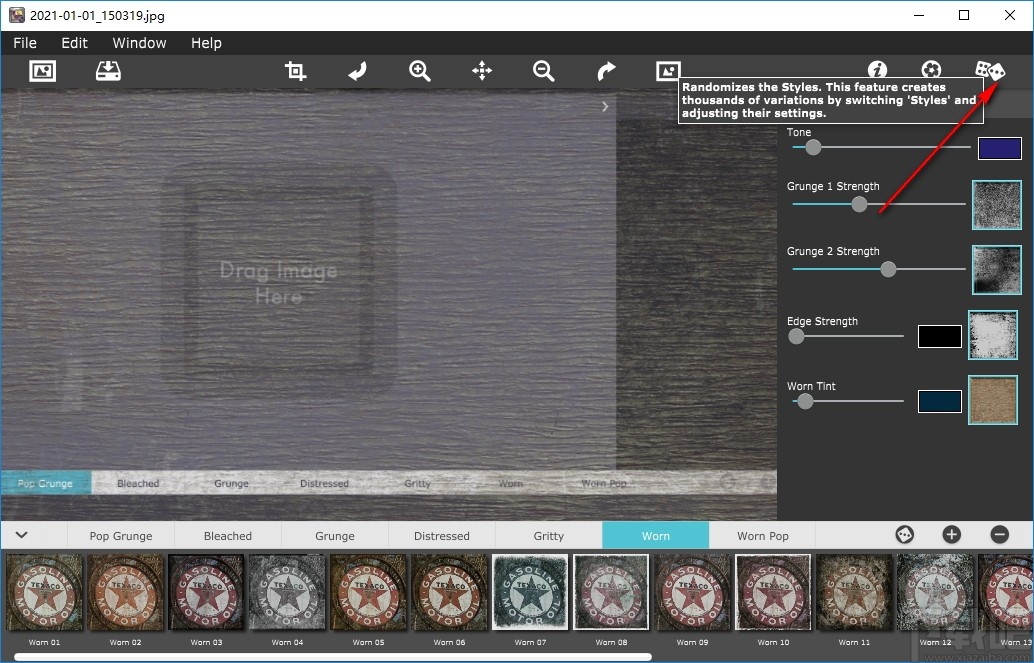Randomize styles with the dice icon

(990, 71)
